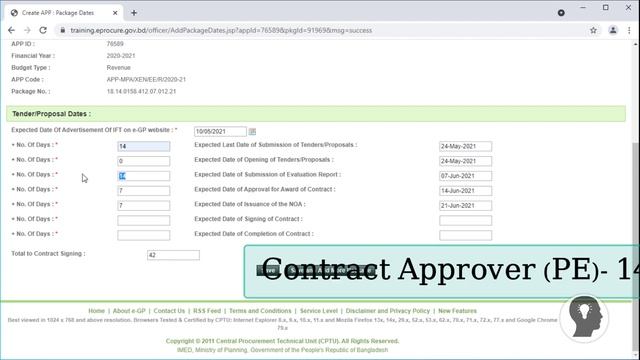Viewport: 640px width, 360px height.
Task: Open RSS Feed footer link
Action: [x=207, y=311]
